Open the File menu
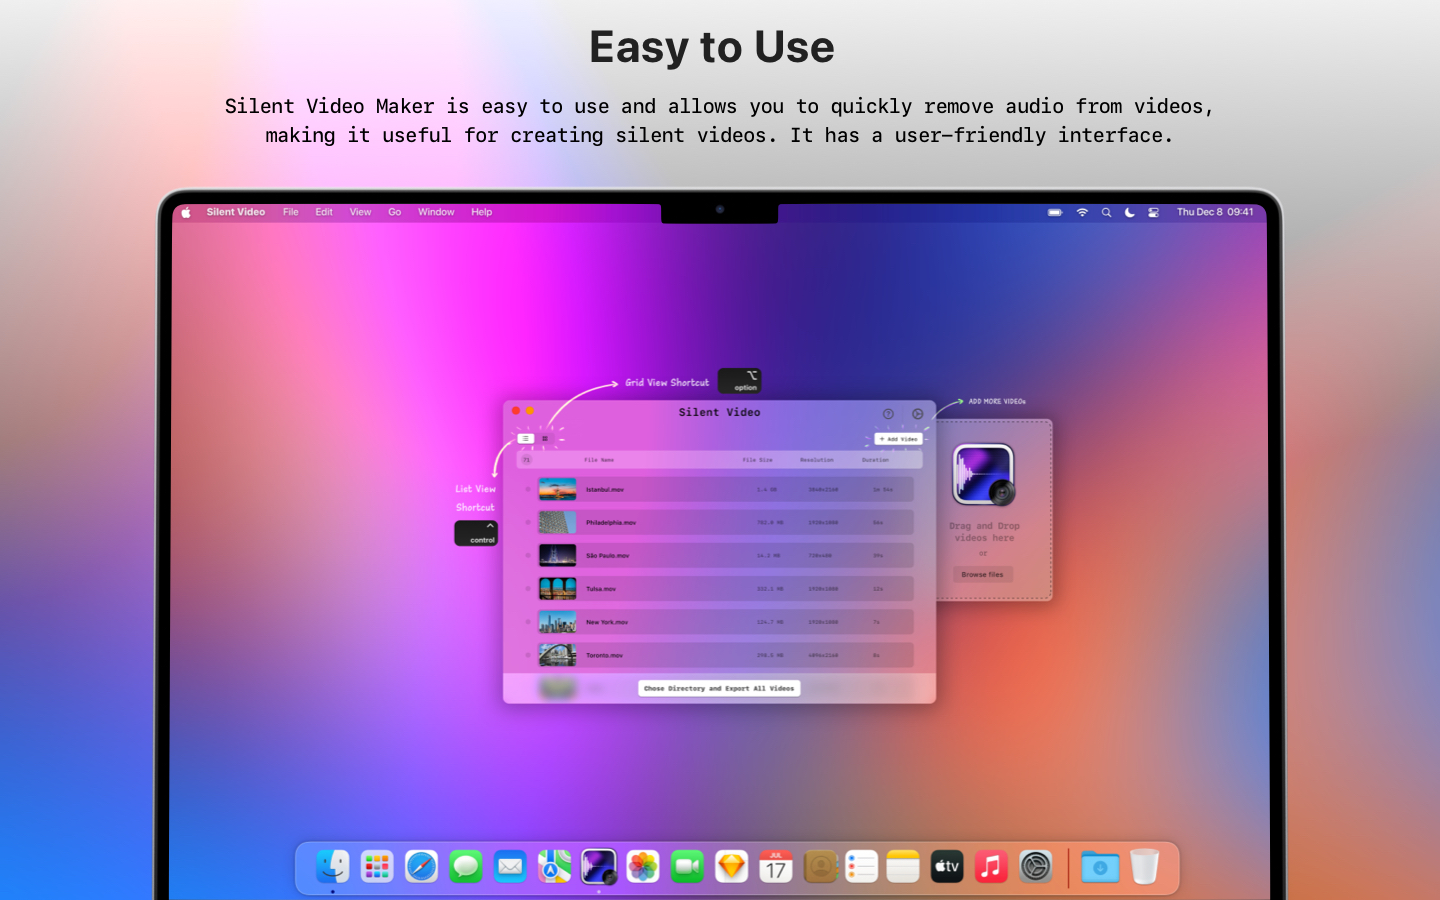Viewport: 1440px width, 900px height. coord(291,212)
